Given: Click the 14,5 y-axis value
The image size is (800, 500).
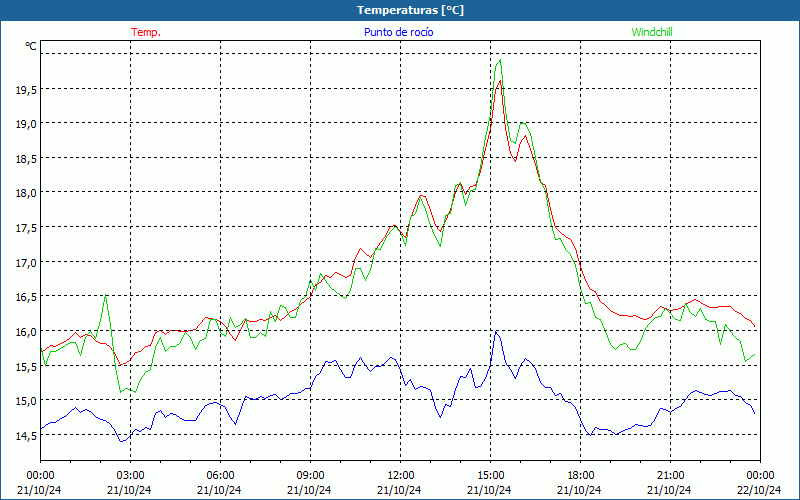Looking at the screenshot, I should [x=26, y=436].
